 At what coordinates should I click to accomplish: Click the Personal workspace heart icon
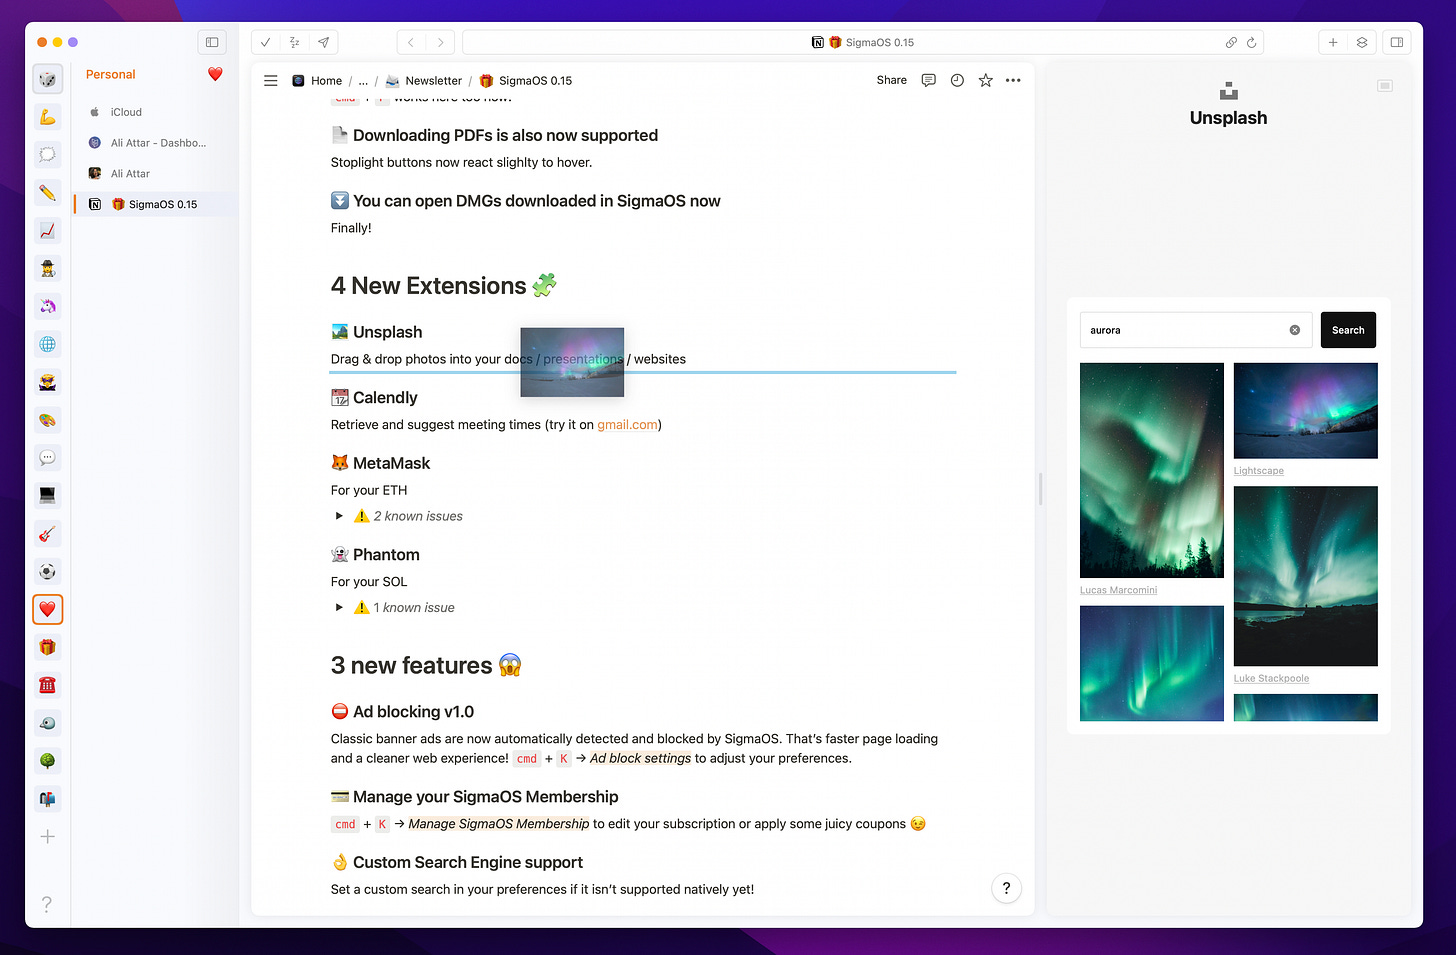(x=215, y=74)
